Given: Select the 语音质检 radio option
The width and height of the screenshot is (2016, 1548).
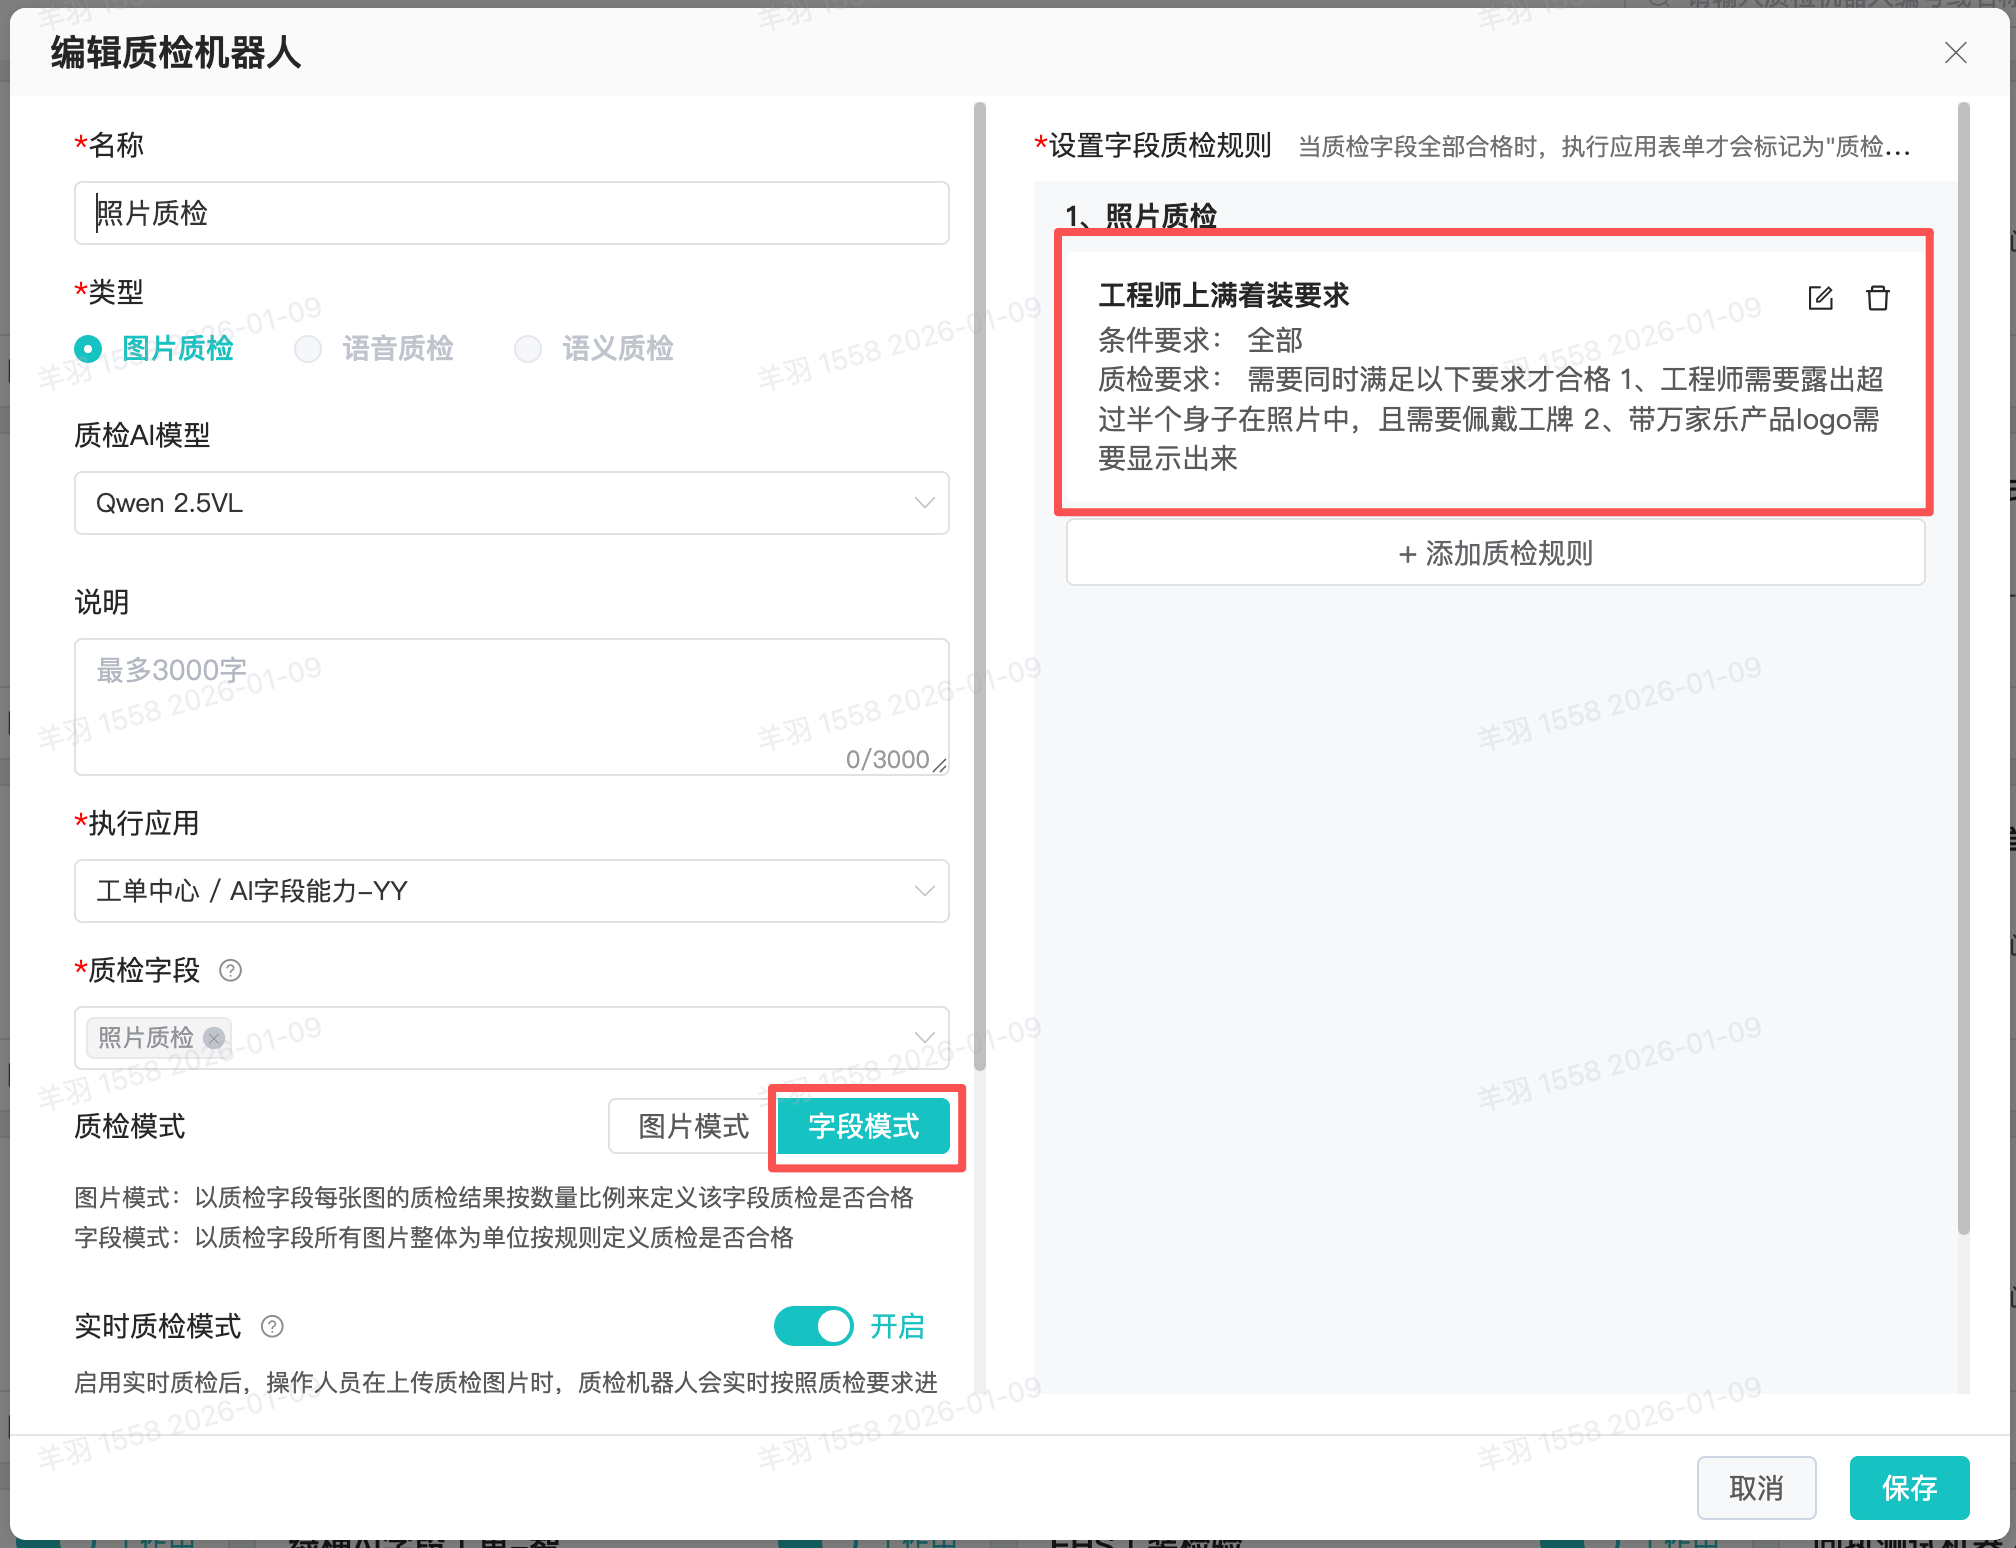Looking at the screenshot, I should coord(308,349).
